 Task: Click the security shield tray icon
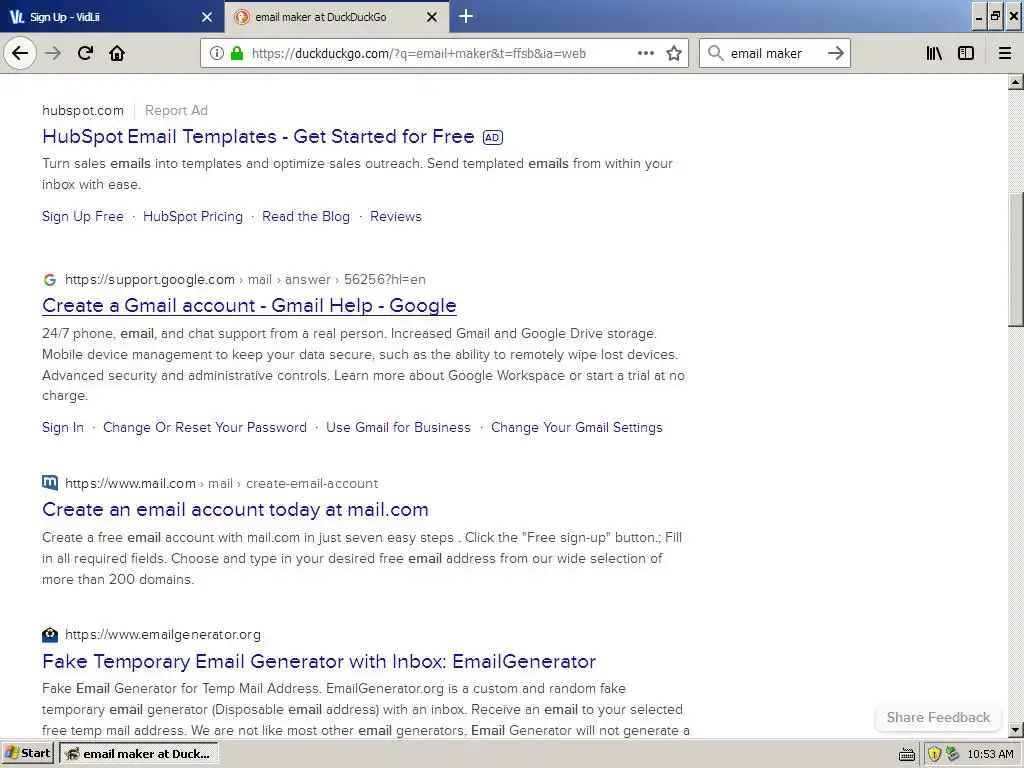(x=934, y=754)
